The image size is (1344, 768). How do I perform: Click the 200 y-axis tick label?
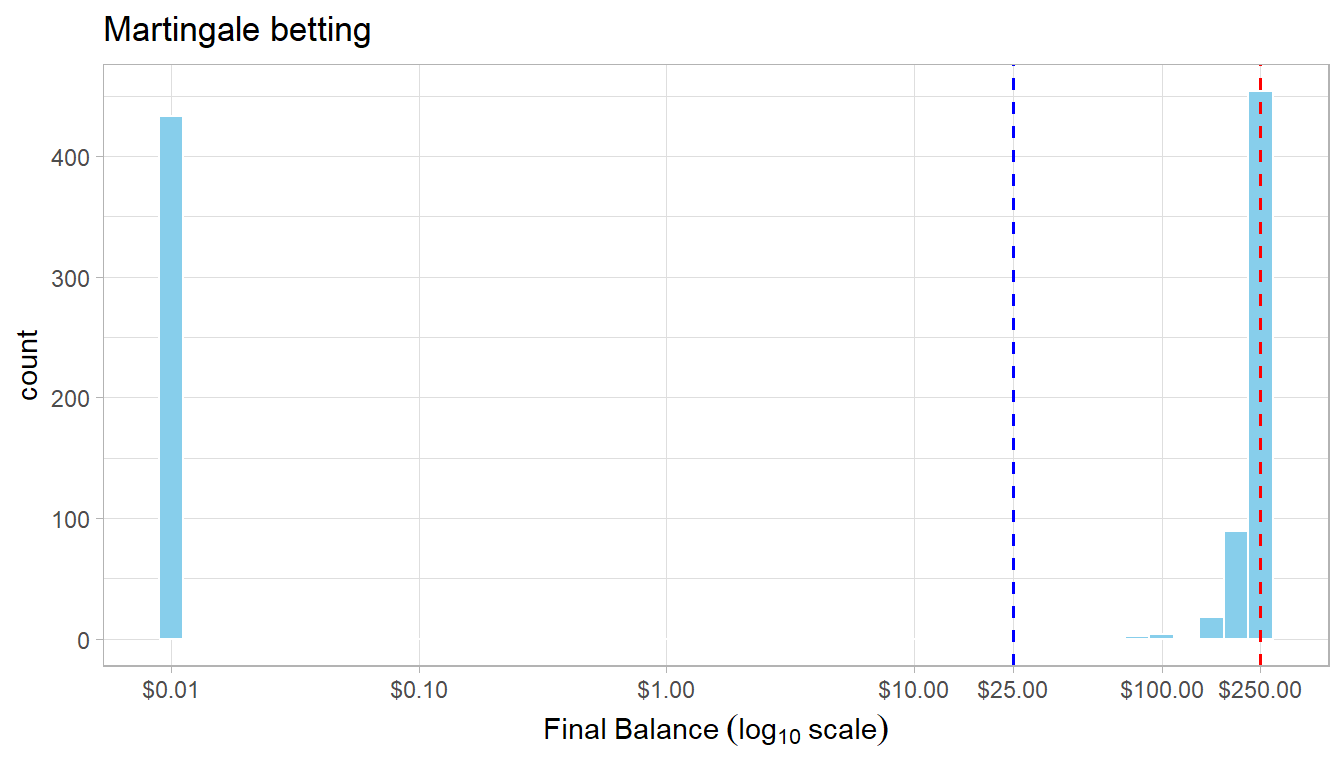pyautogui.click(x=76, y=398)
